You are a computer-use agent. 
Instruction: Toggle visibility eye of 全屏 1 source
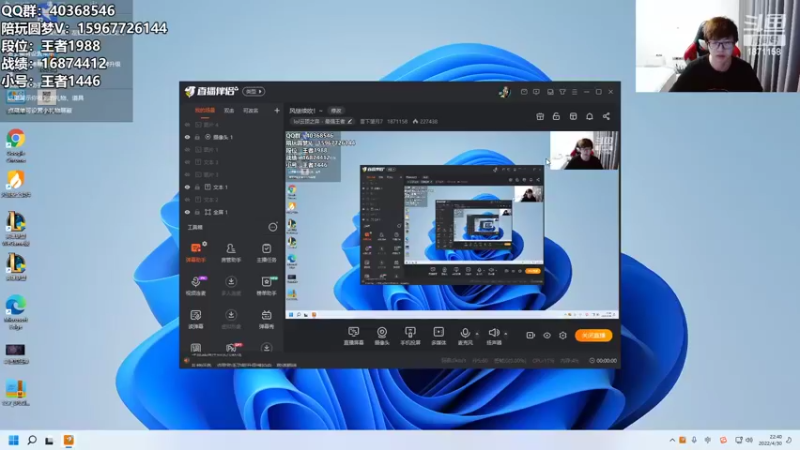(x=187, y=212)
